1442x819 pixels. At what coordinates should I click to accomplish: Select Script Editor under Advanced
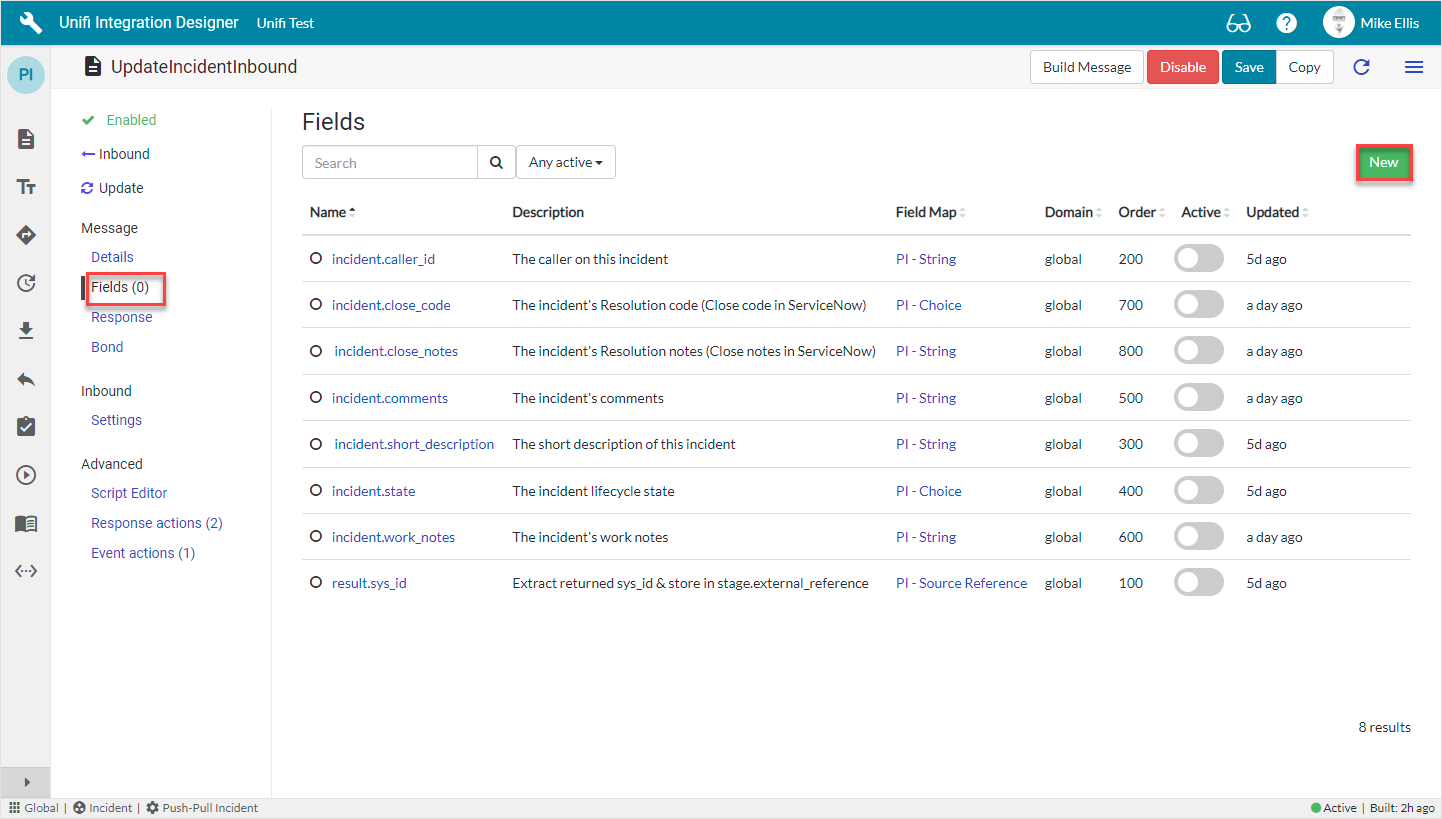pos(129,493)
